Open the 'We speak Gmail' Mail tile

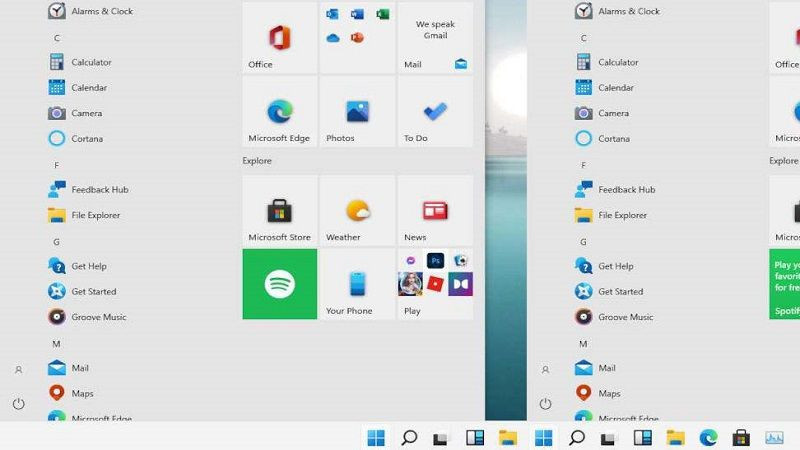(435, 38)
